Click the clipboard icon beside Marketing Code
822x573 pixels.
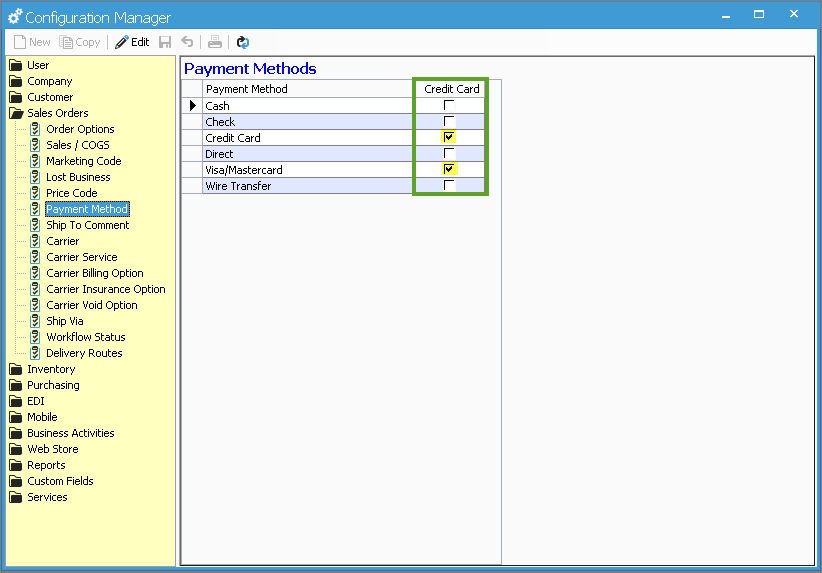click(x=35, y=161)
